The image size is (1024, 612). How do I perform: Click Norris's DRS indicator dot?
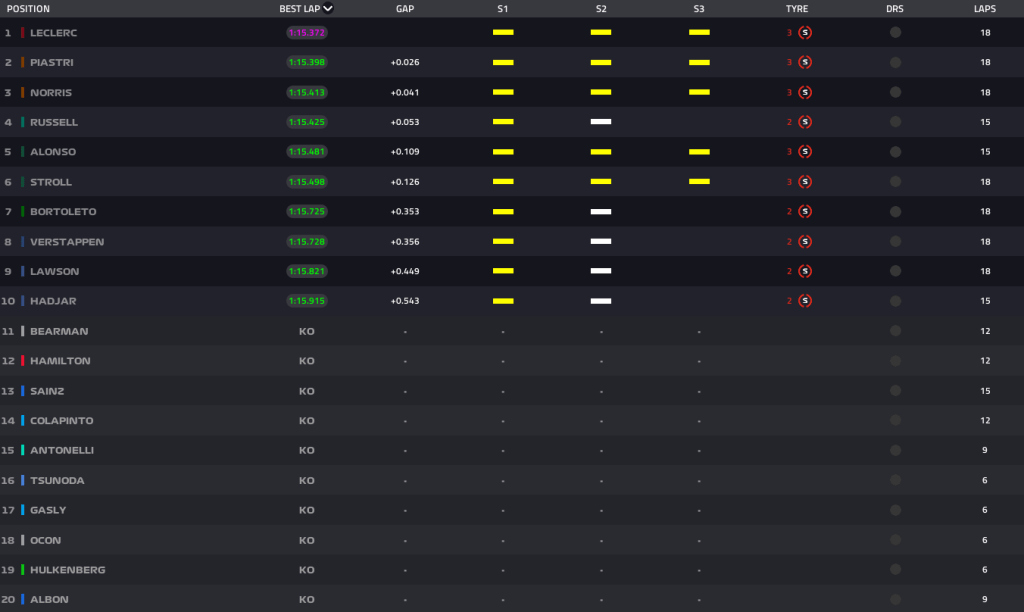coord(895,92)
